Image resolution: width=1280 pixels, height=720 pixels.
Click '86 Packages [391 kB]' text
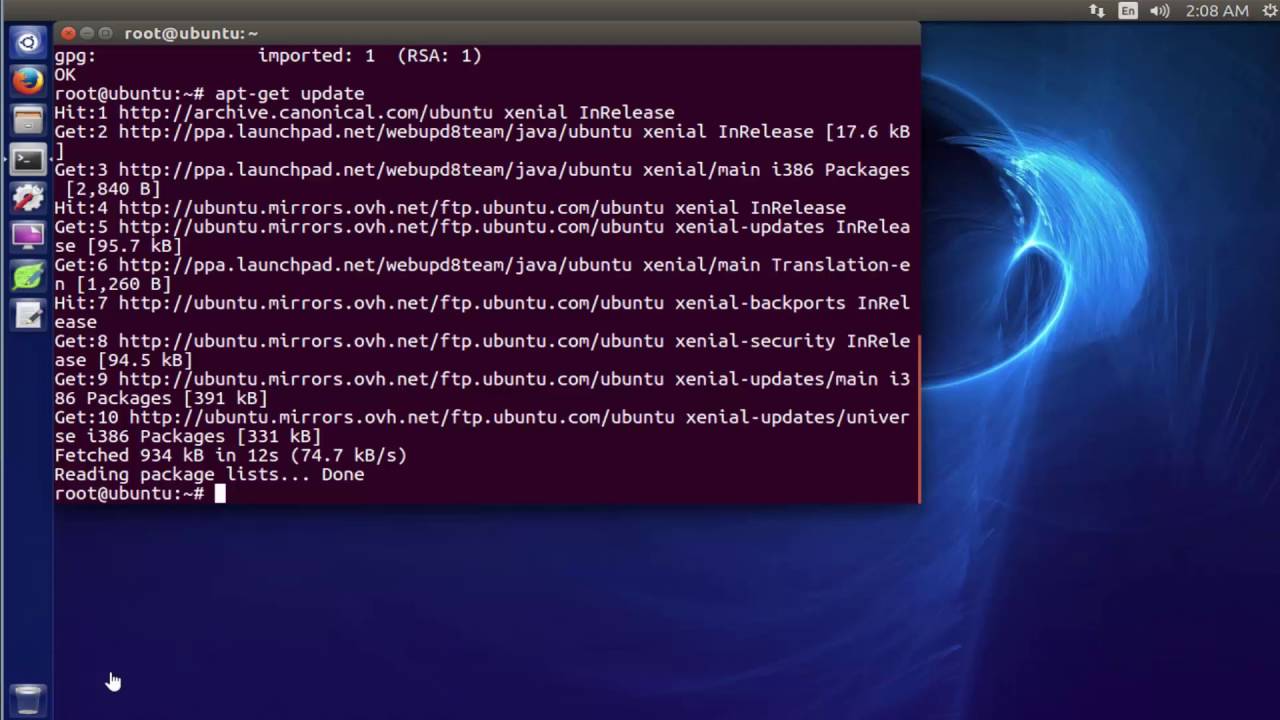pos(161,398)
